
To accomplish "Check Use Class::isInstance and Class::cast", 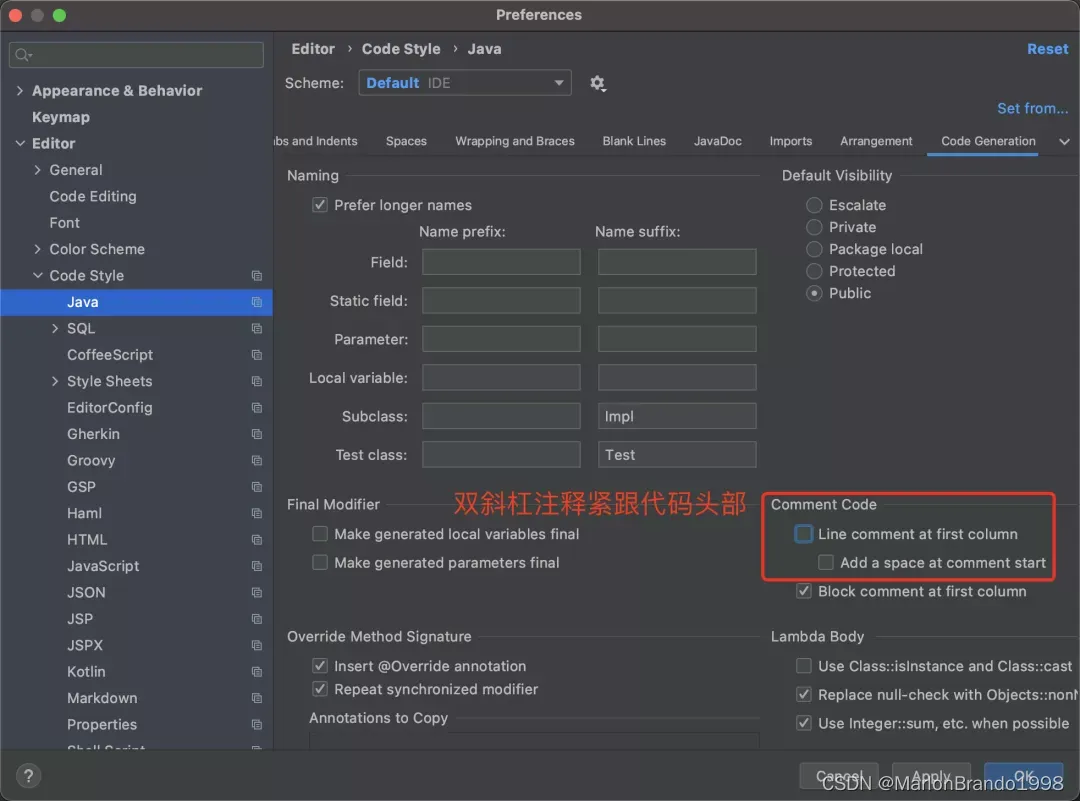I will click(x=803, y=666).
